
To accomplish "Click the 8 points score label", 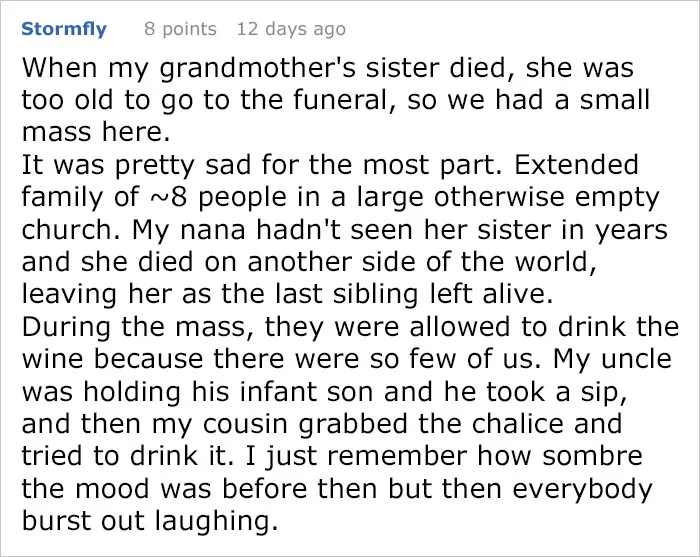I will 180,29.
